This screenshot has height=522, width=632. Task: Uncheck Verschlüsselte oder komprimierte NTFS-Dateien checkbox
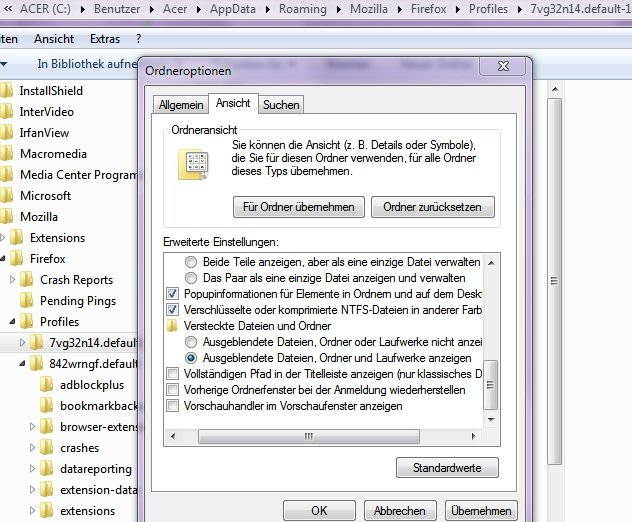point(173,310)
